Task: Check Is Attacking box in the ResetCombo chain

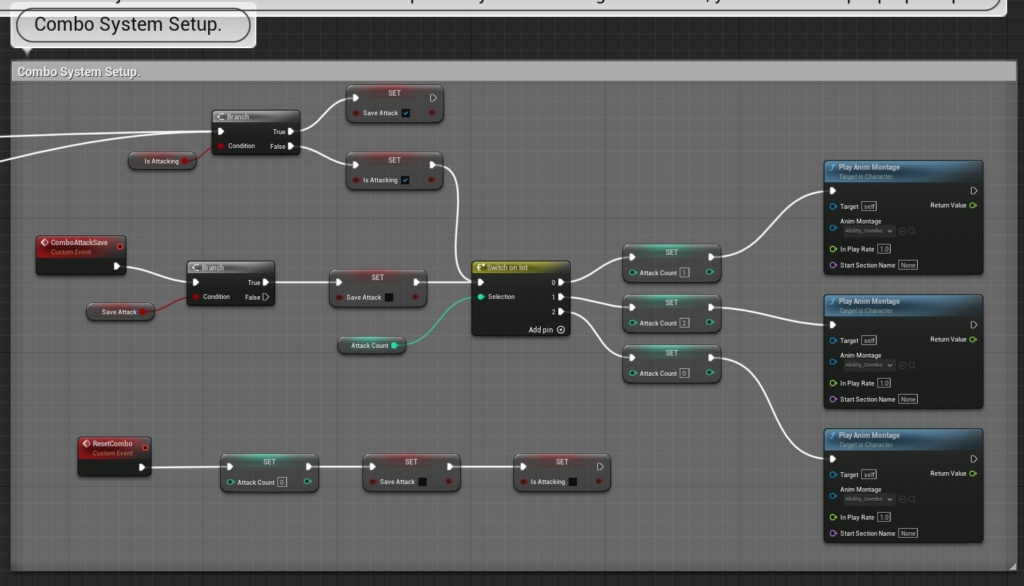Action: [573, 481]
